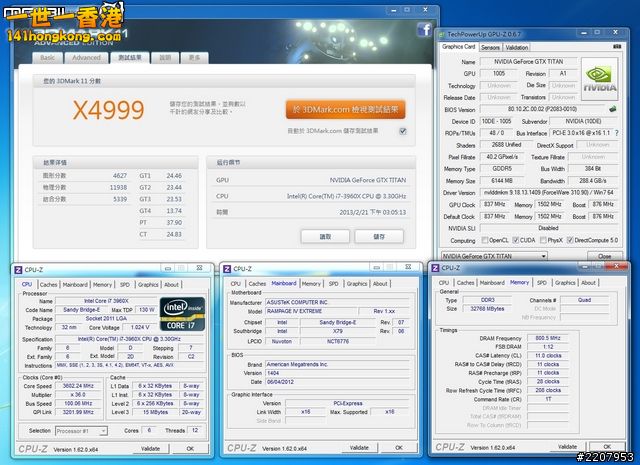Image resolution: width=640 pixels, height=465 pixels.
Task: Toggle the PhysX checkbox in GPU-Z
Action: pyautogui.click(x=545, y=240)
